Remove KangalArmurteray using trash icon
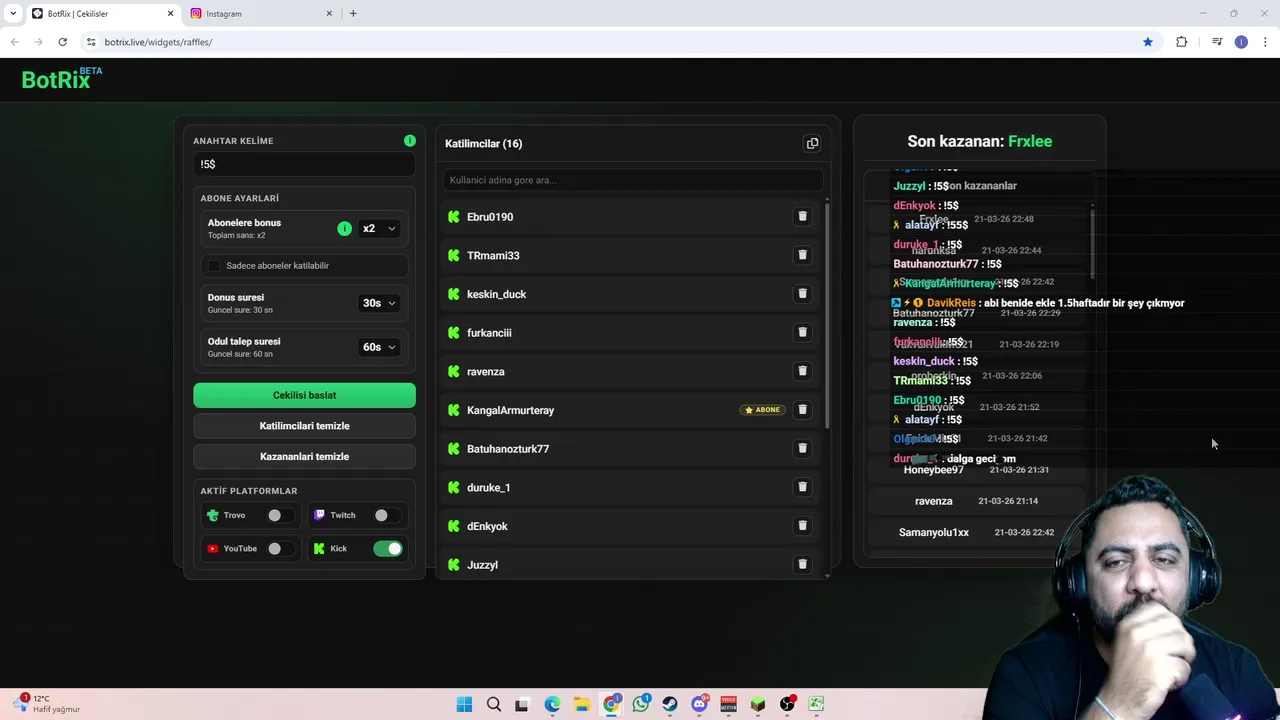The height and width of the screenshot is (720, 1280). pyautogui.click(x=802, y=410)
